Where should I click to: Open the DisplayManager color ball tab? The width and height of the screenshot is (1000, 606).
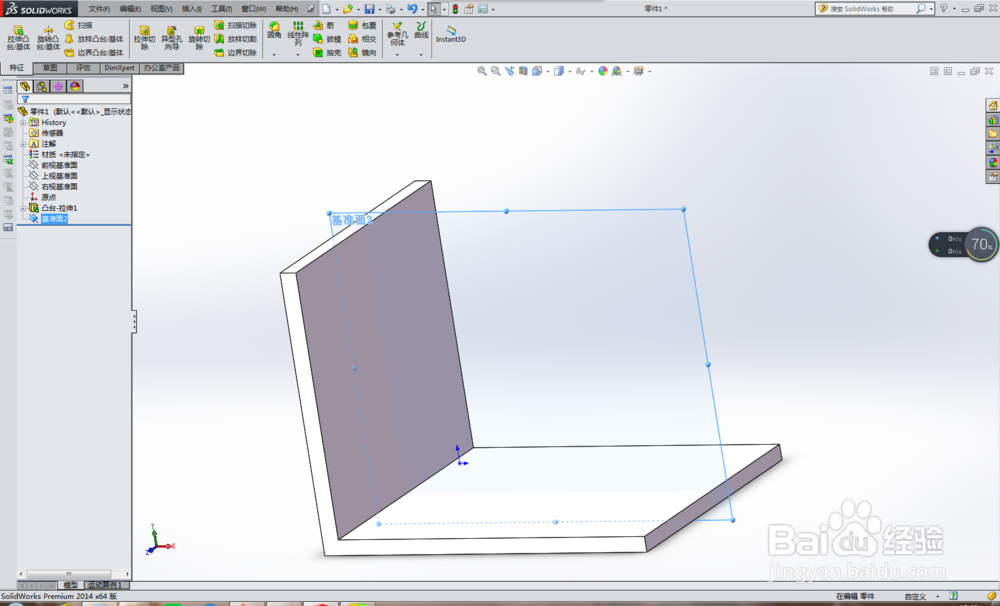(75, 86)
